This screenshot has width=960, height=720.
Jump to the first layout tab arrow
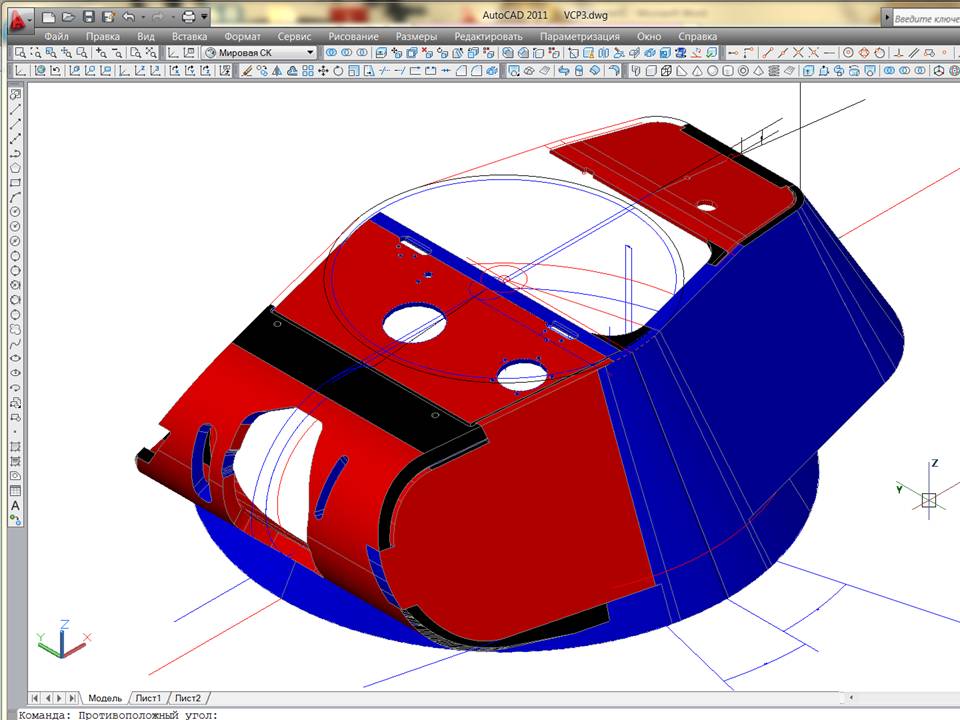35,698
